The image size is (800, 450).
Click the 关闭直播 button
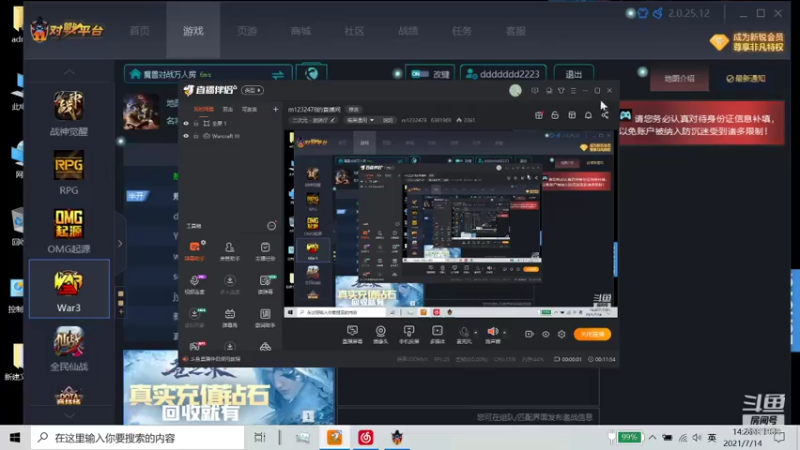click(x=592, y=334)
